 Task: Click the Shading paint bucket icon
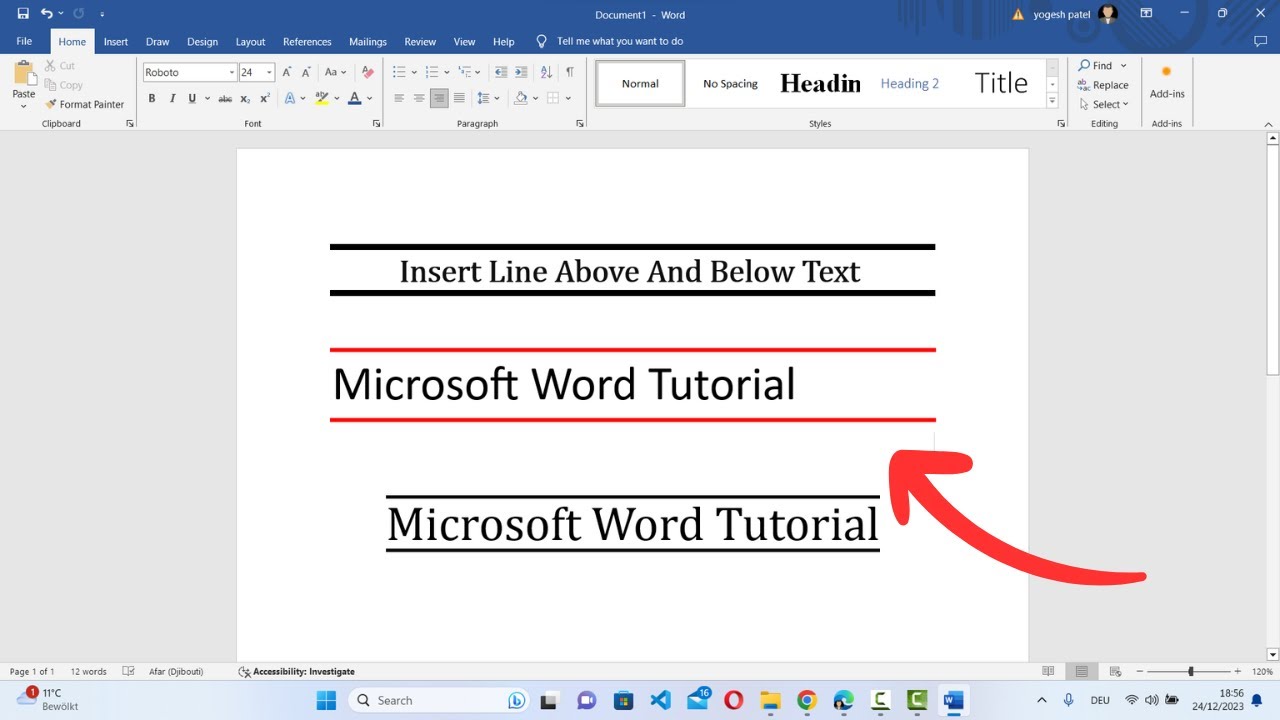click(520, 98)
